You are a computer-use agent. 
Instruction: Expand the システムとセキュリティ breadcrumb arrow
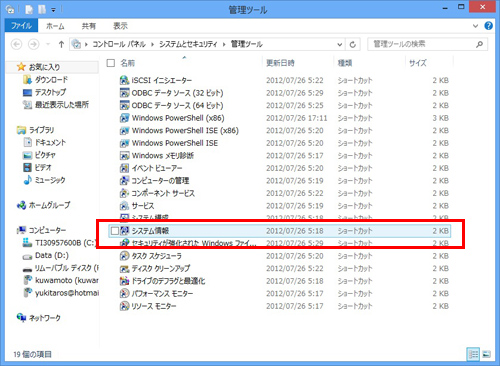pyautogui.click(x=224, y=44)
